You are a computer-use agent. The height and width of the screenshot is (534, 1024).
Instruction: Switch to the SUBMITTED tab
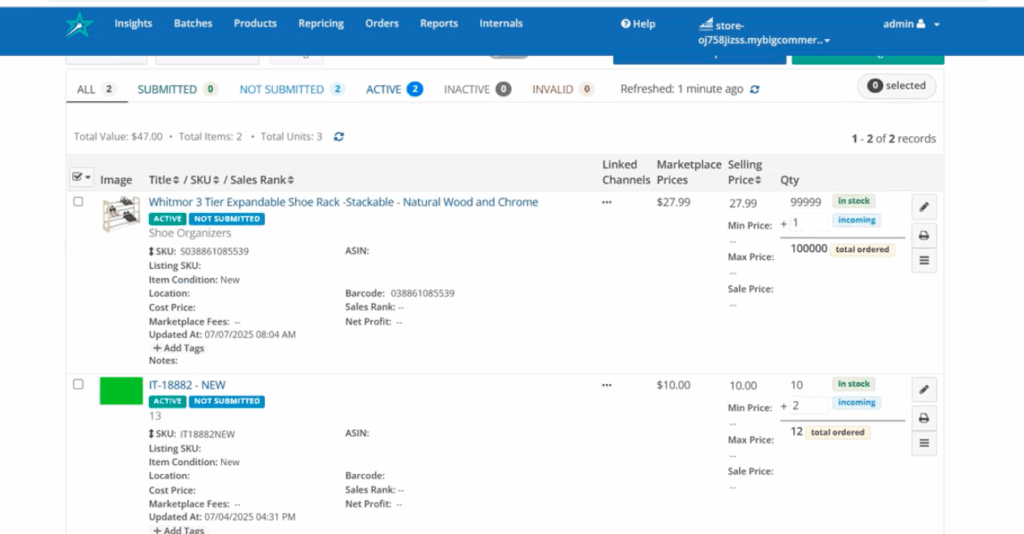tap(177, 89)
